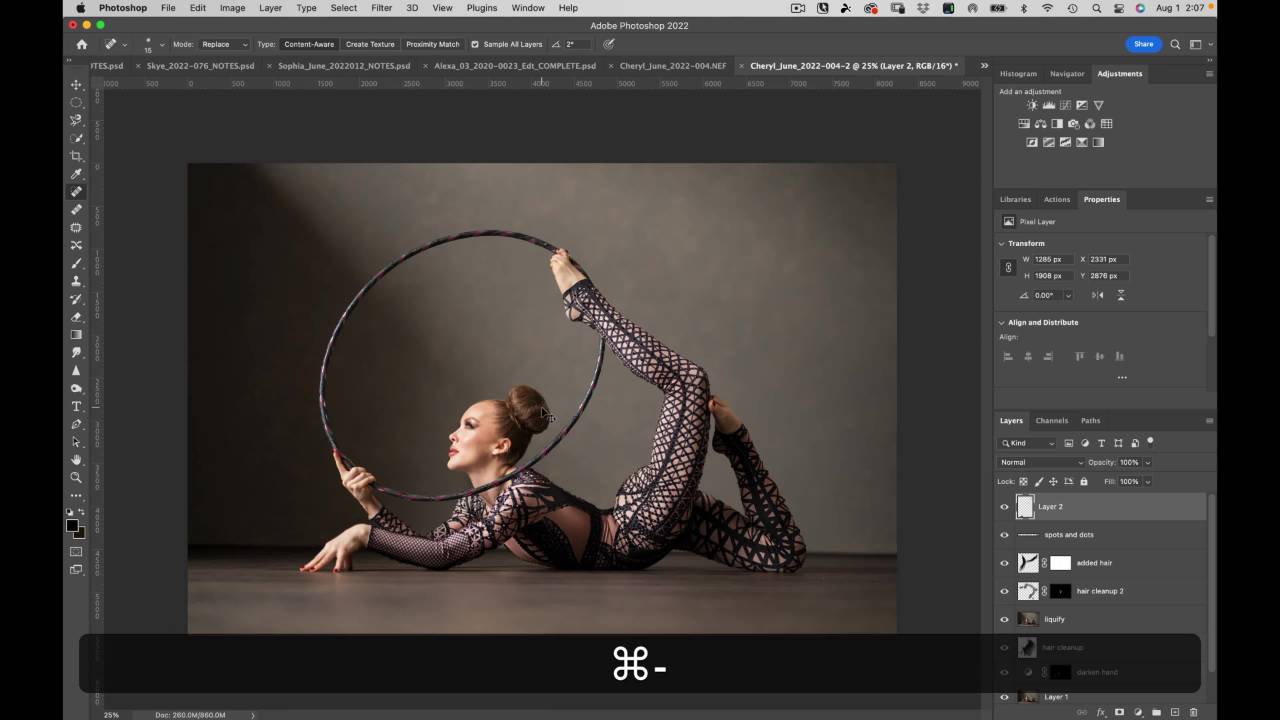Select the Eyedropper tool

[76, 174]
